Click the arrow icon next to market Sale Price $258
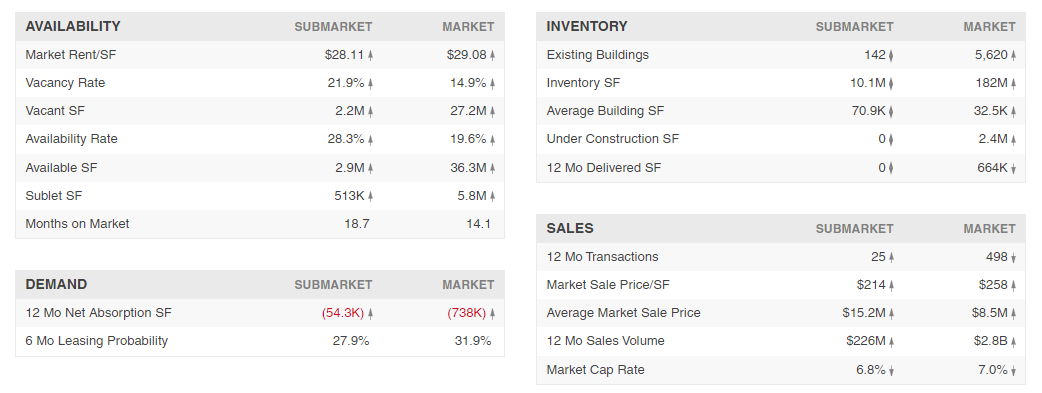This screenshot has width=1042, height=393. (x=1013, y=286)
